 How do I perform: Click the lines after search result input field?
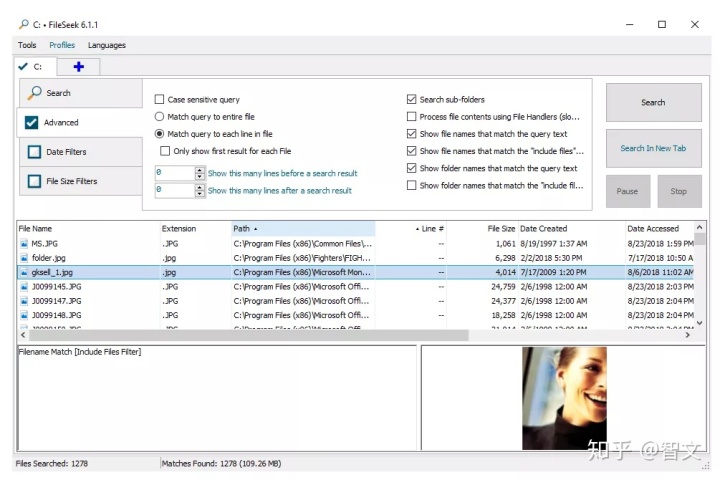(175, 190)
